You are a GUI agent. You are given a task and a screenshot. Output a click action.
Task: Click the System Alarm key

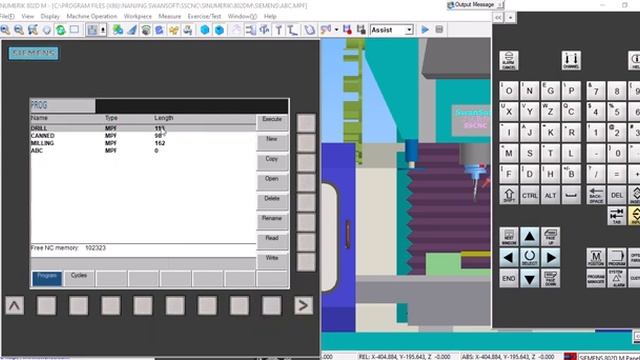[616, 278]
